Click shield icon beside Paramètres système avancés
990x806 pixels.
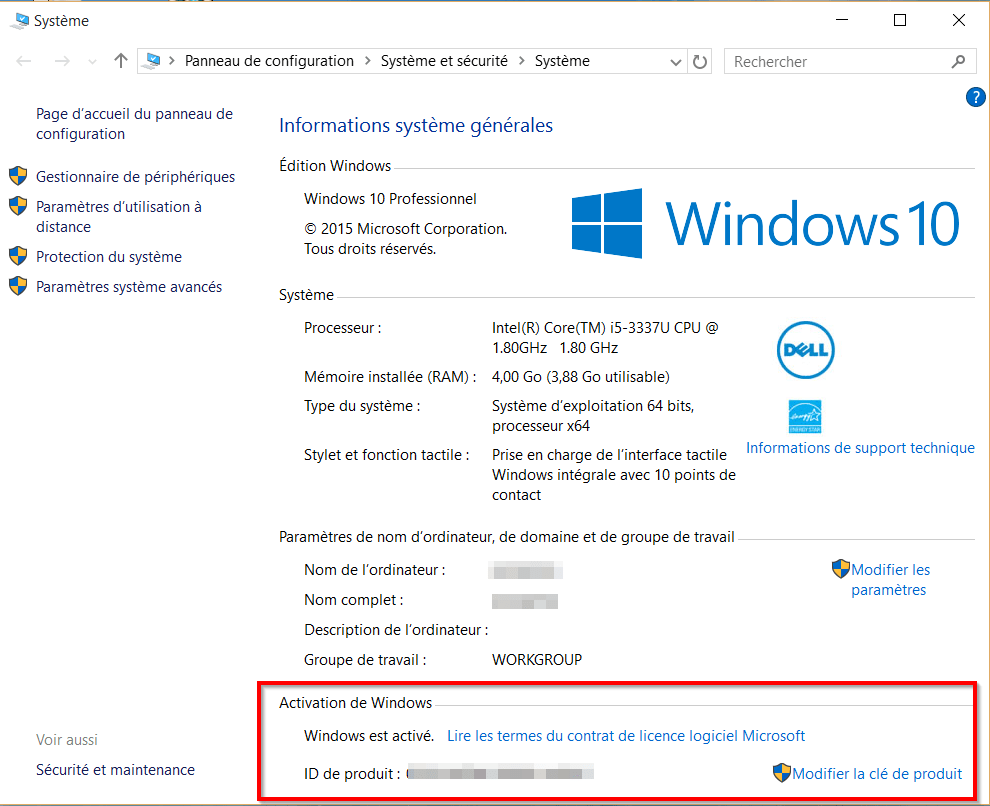pos(18,286)
